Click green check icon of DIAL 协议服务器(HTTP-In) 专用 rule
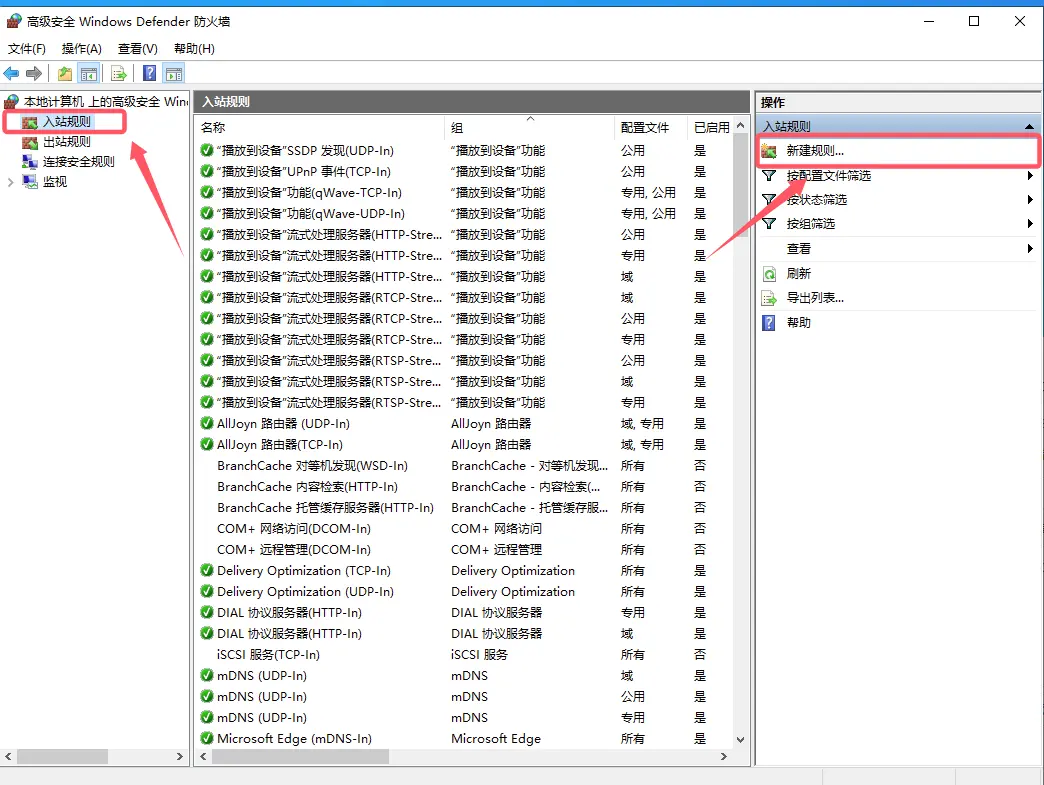1044x785 pixels. pos(207,613)
